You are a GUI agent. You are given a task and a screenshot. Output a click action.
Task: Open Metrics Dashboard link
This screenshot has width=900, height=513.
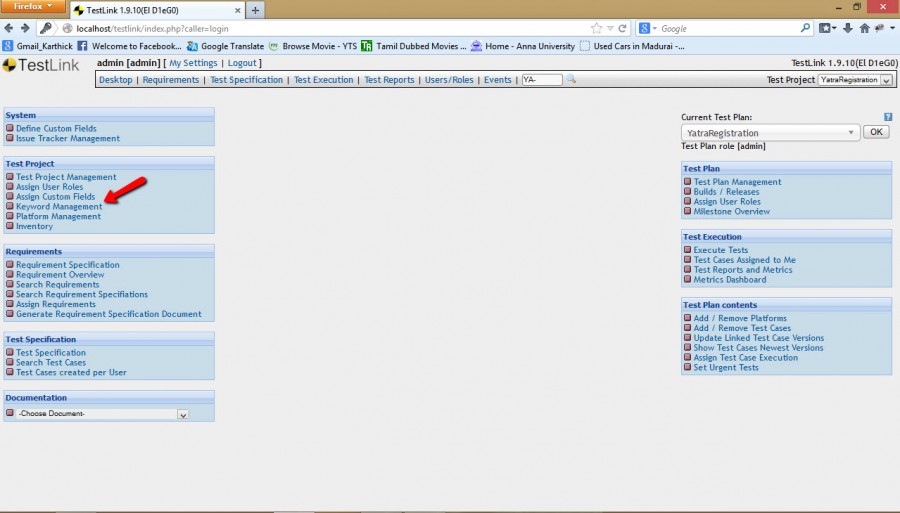tap(730, 279)
